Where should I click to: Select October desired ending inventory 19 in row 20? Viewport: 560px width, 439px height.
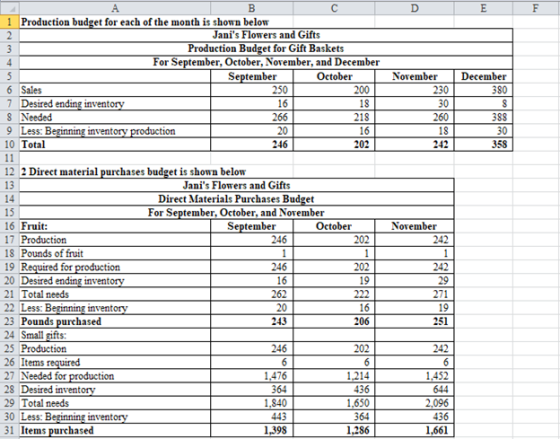point(334,280)
